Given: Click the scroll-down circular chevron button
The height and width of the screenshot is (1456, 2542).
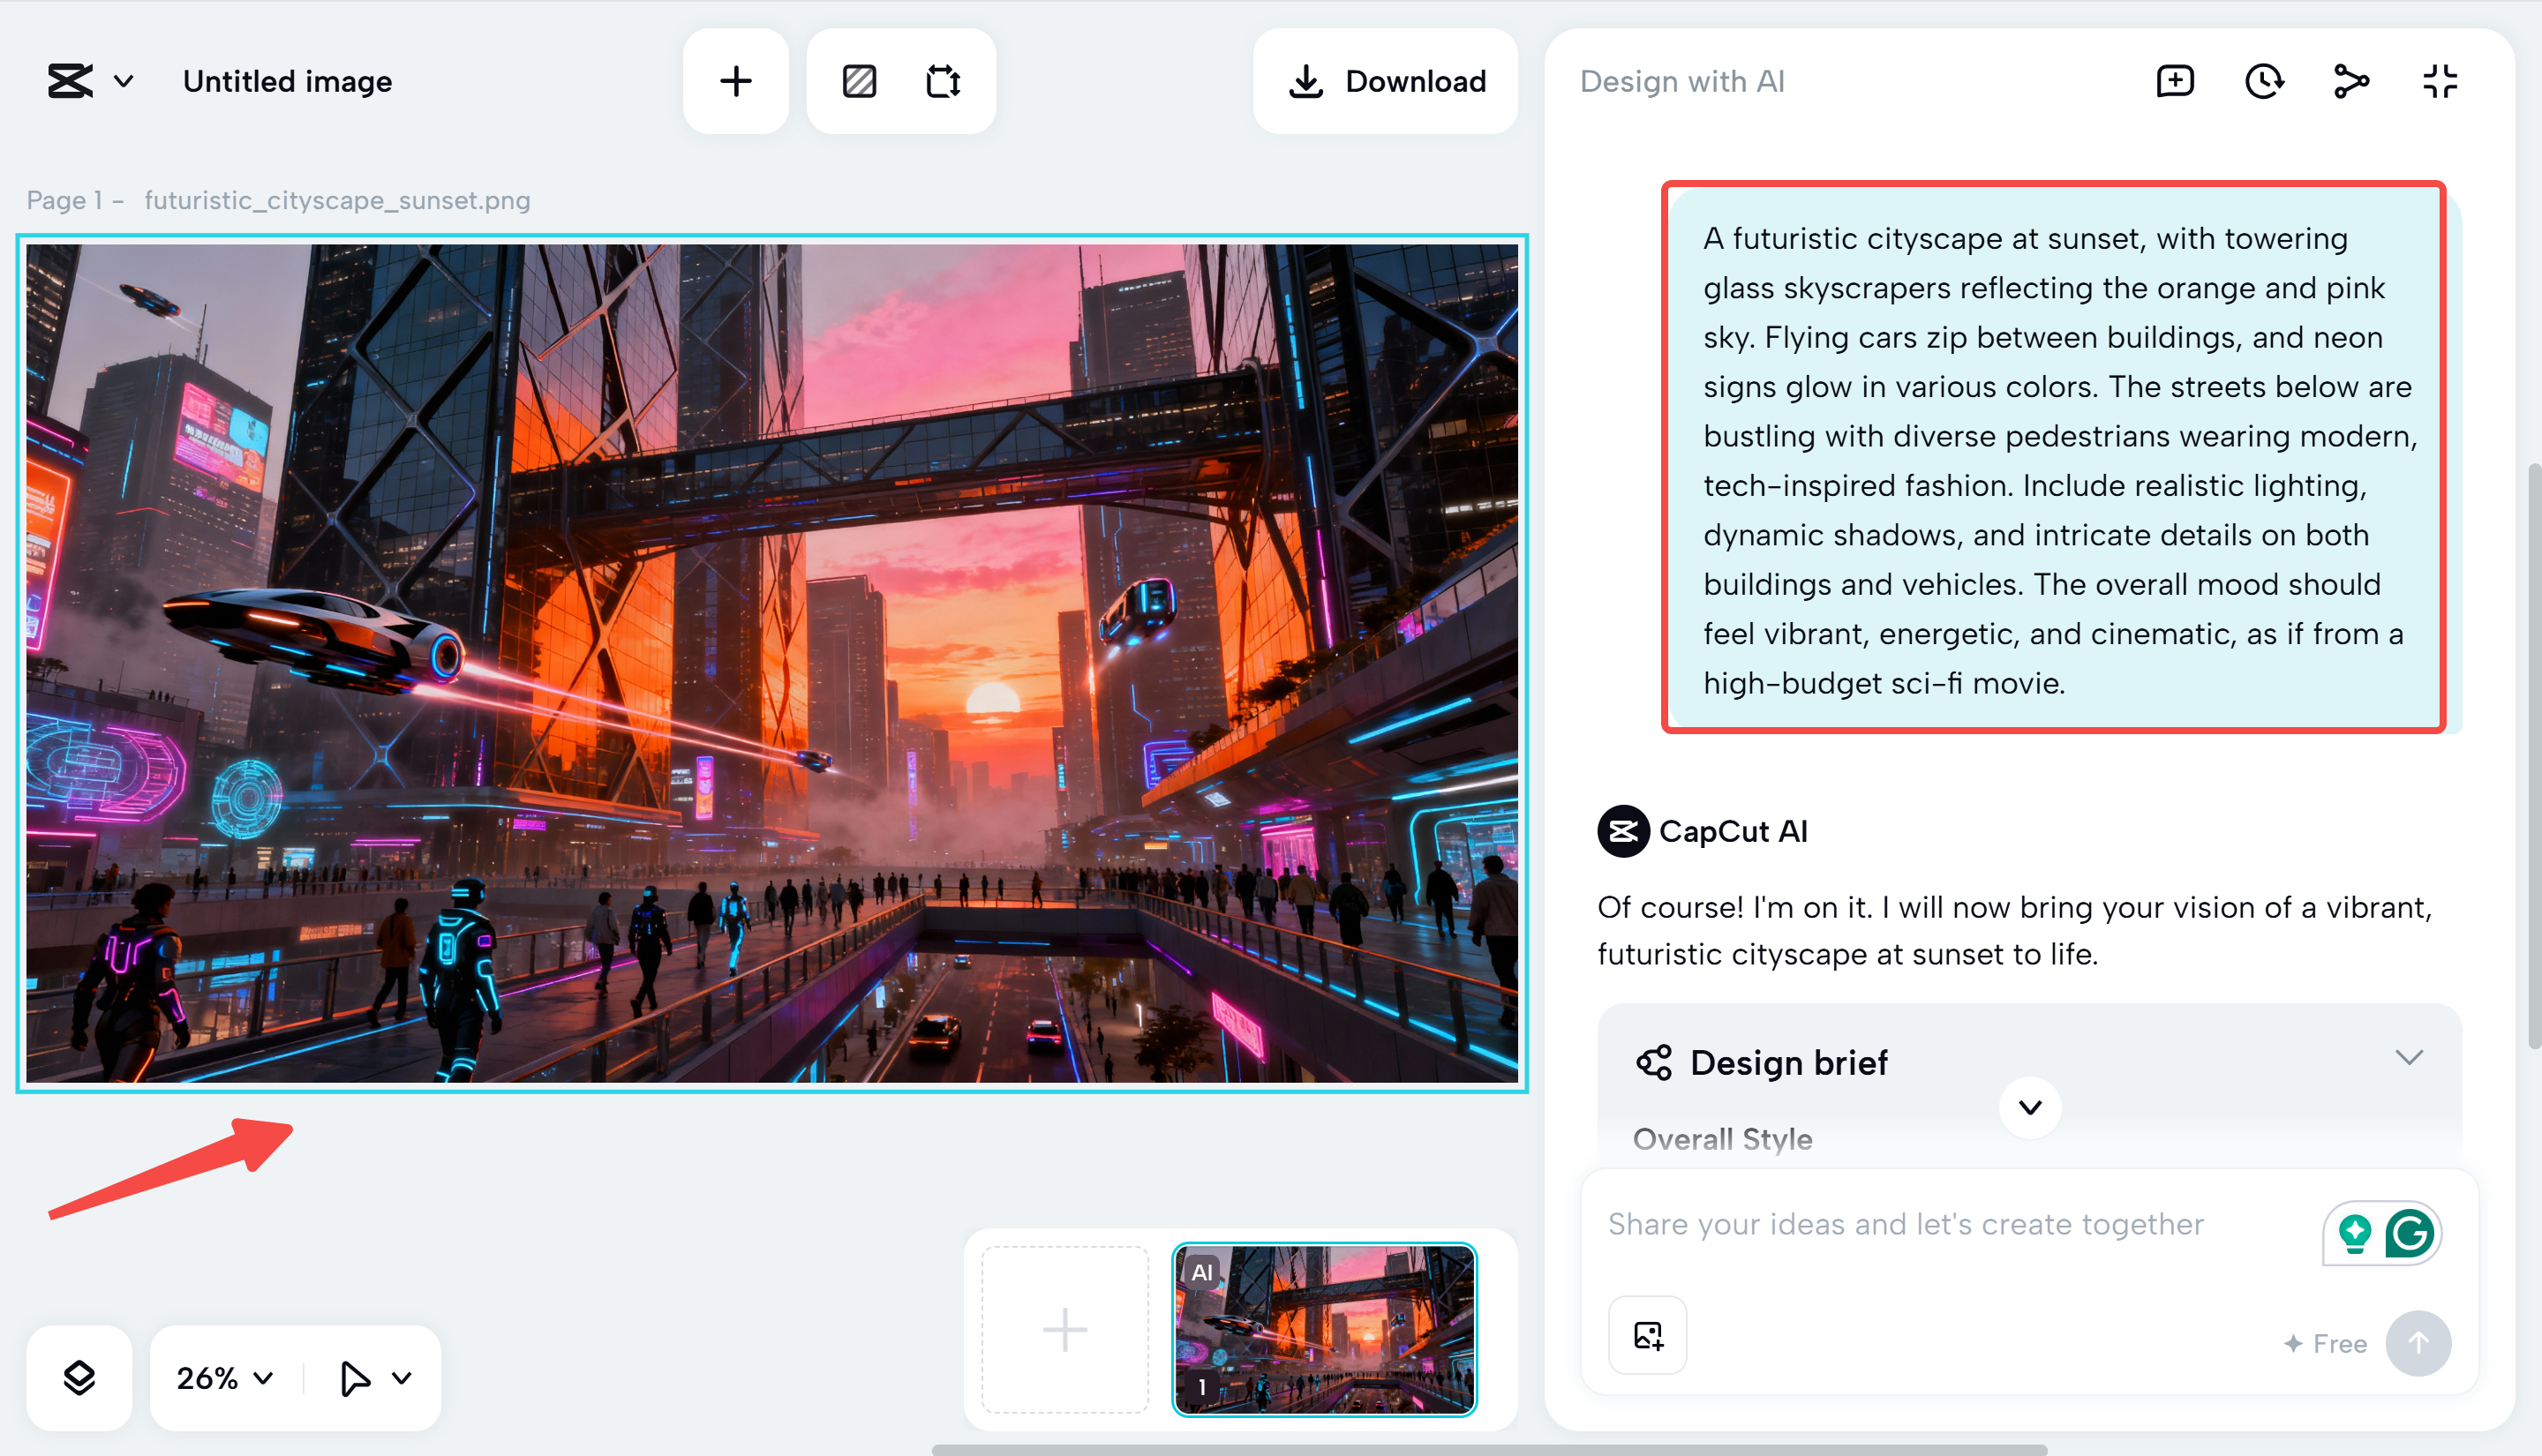Looking at the screenshot, I should pos(2030,1107).
